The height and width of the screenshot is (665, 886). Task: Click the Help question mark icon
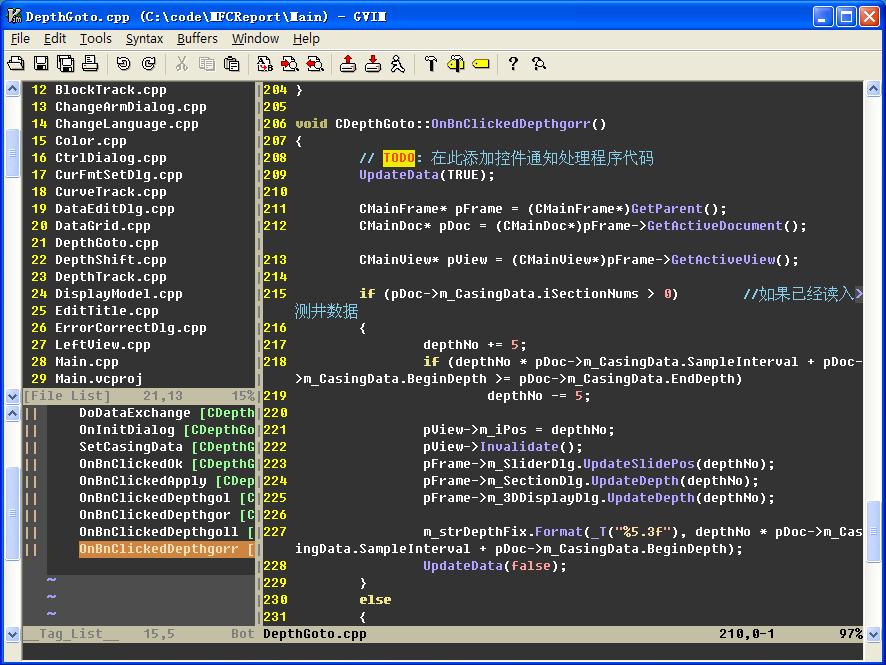513,64
